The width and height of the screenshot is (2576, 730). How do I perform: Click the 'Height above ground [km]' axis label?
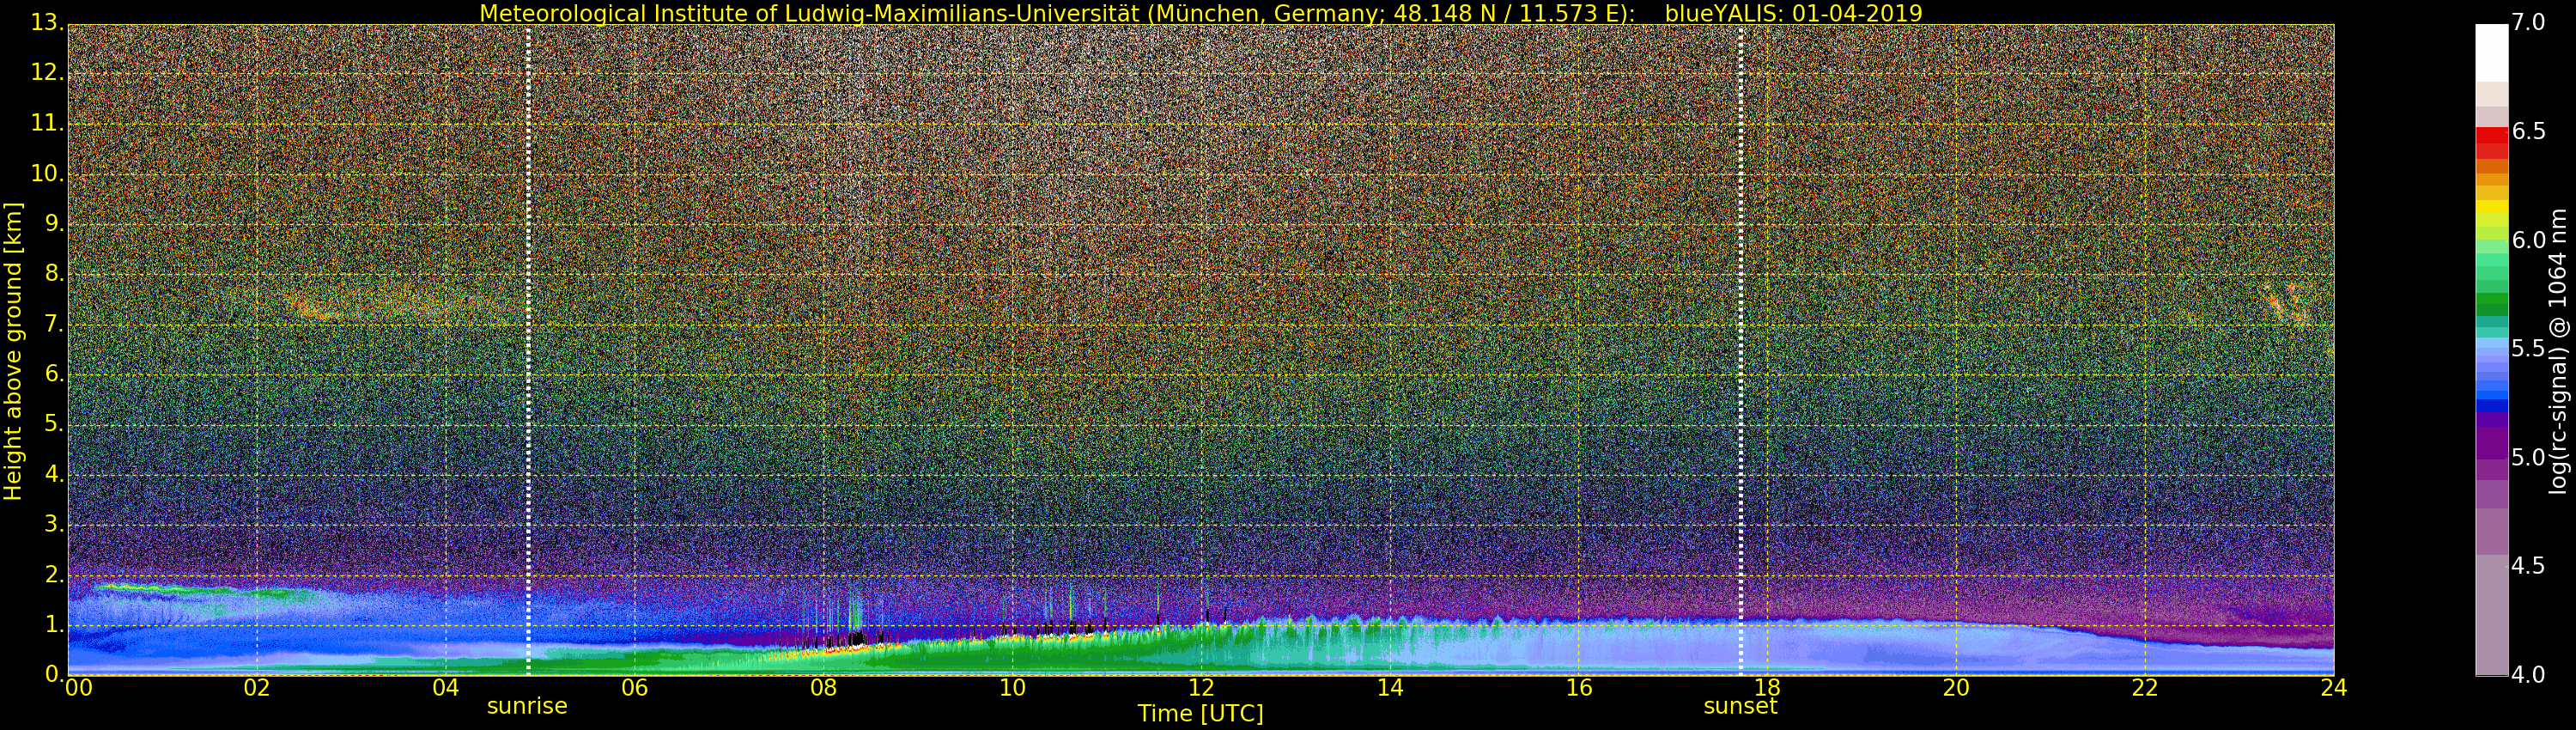coord(13,351)
